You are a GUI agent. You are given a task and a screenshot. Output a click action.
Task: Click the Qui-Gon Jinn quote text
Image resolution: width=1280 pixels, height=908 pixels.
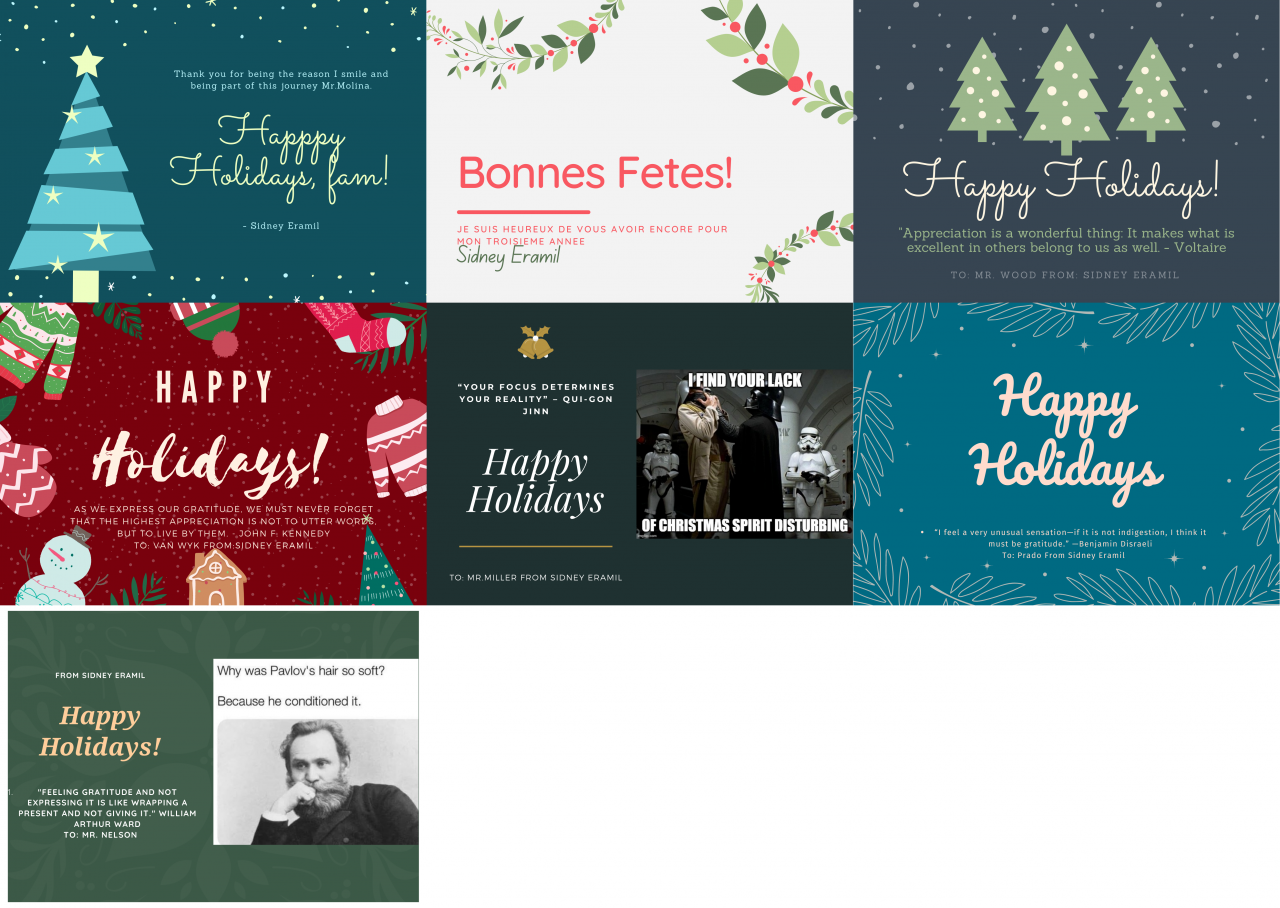pyautogui.click(x=535, y=398)
